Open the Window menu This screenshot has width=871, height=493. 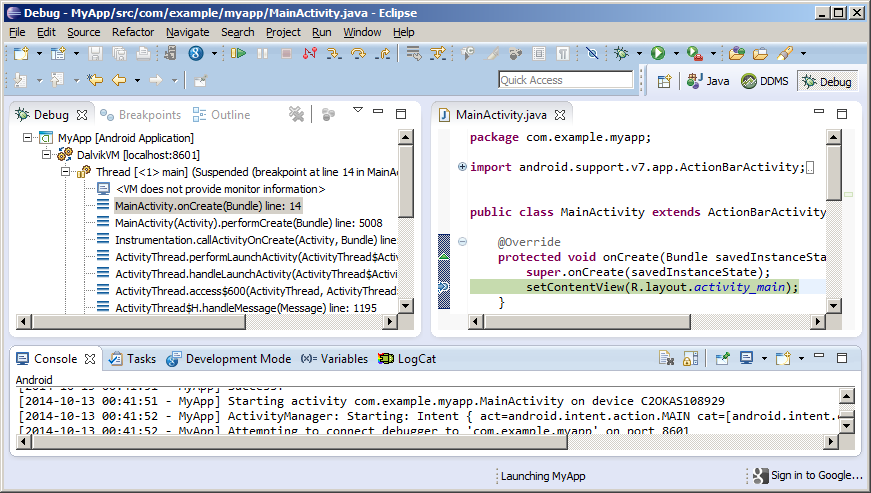[x=362, y=32]
